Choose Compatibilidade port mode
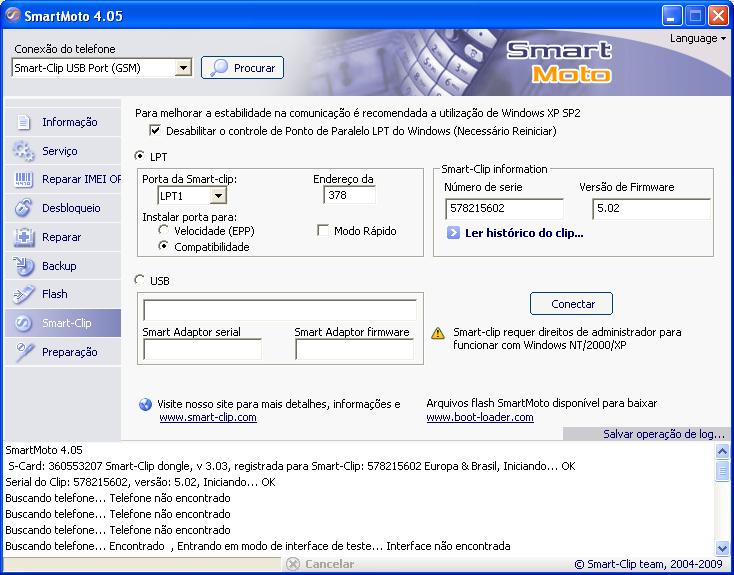This screenshot has height=575, width=734. click(163, 246)
